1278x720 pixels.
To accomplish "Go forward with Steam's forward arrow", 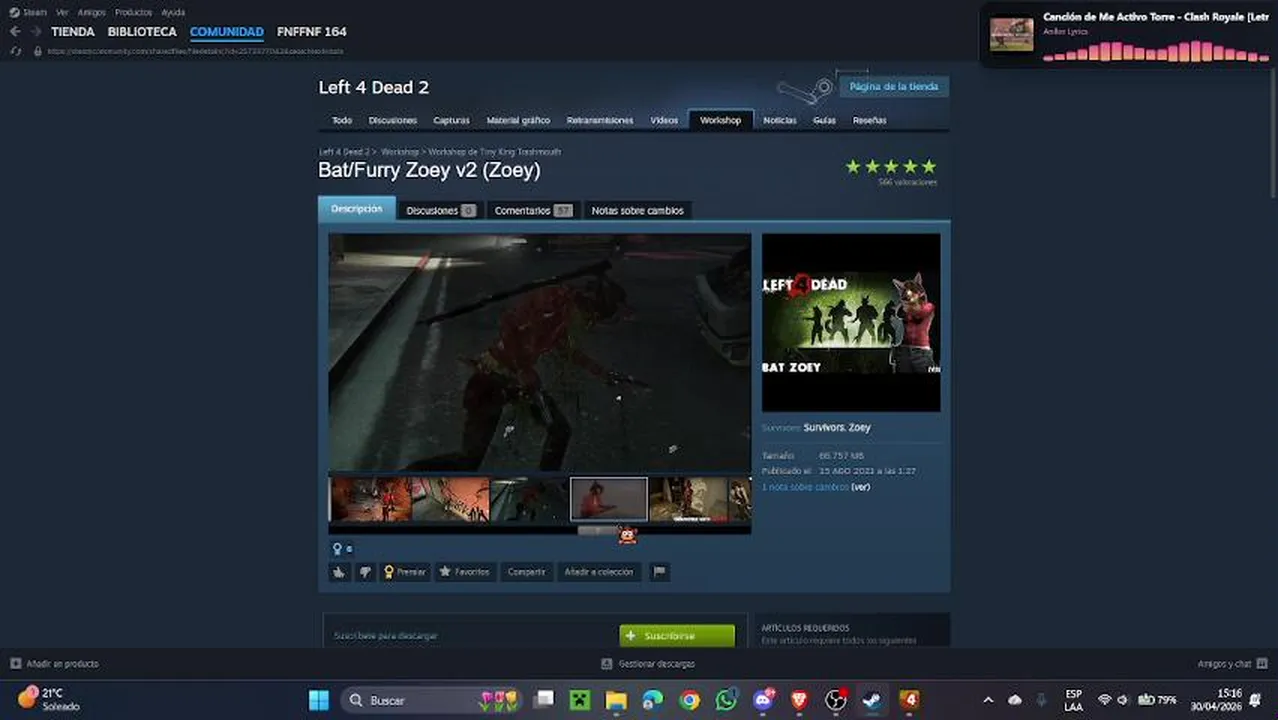I will click(x=36, y=31).
